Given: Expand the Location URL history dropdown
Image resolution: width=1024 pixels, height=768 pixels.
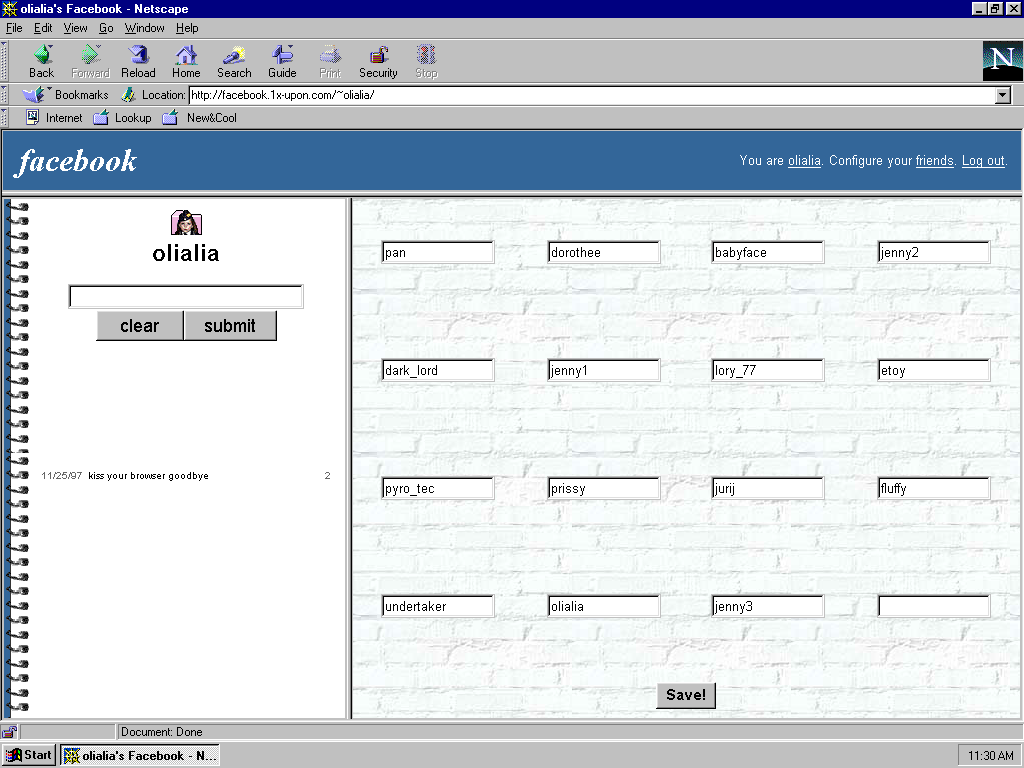Looking at the screenshot, I should pyautogui.click(x=1003, y=96).
